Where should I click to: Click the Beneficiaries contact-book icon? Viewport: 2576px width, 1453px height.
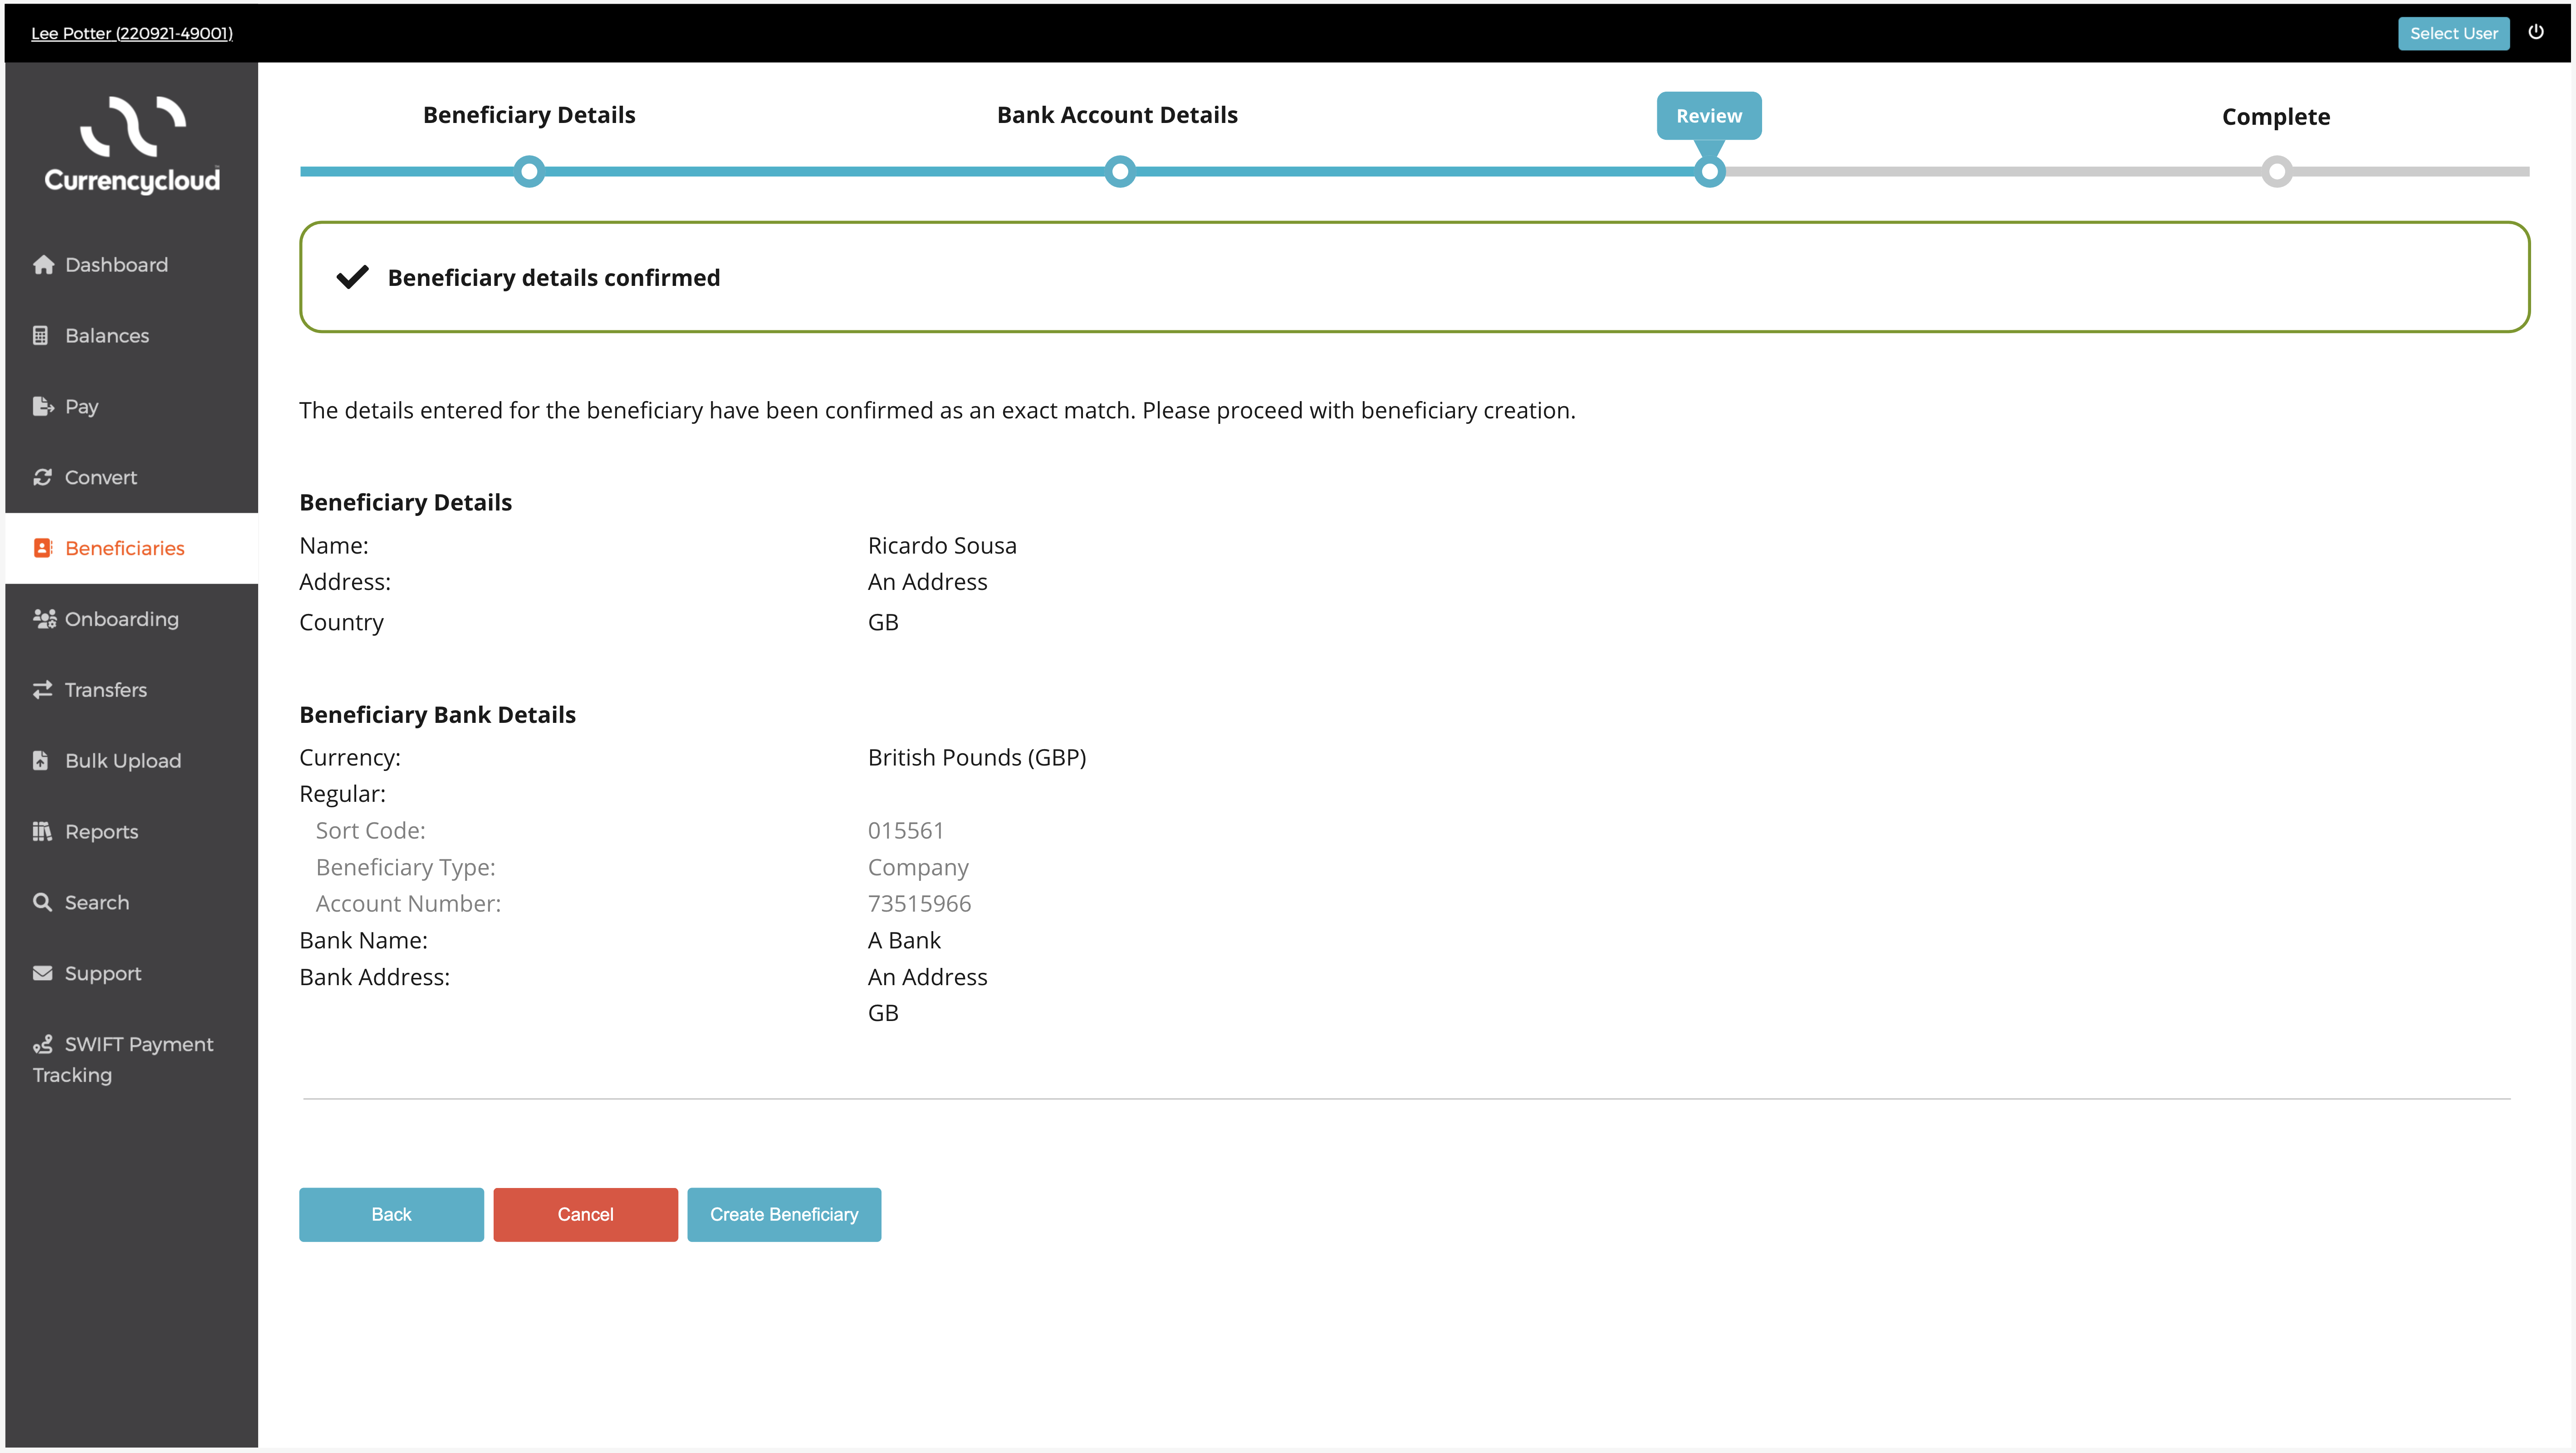(x=43, y=548)
